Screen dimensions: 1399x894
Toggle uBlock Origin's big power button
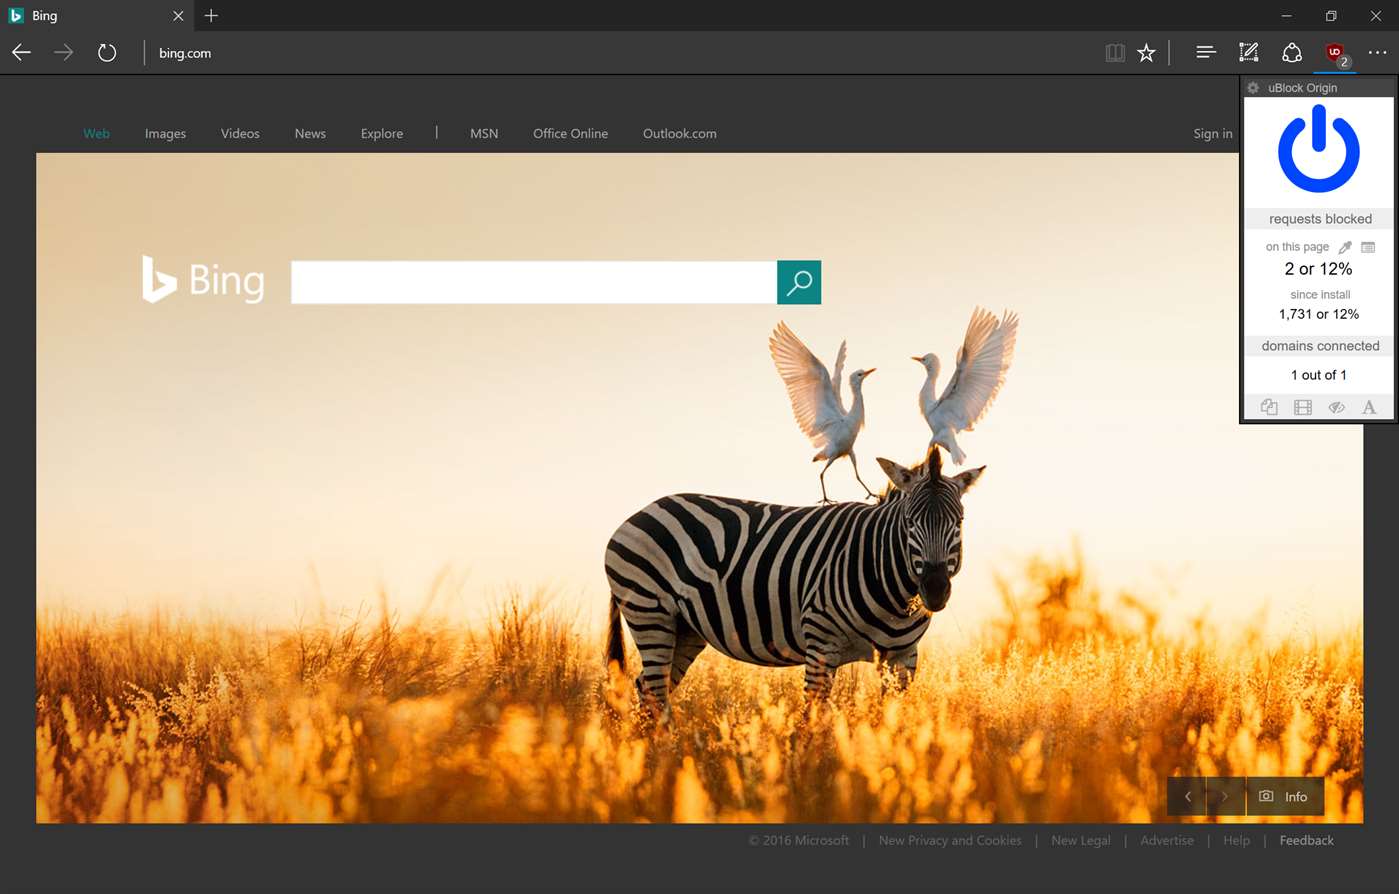pos(1318,149)
